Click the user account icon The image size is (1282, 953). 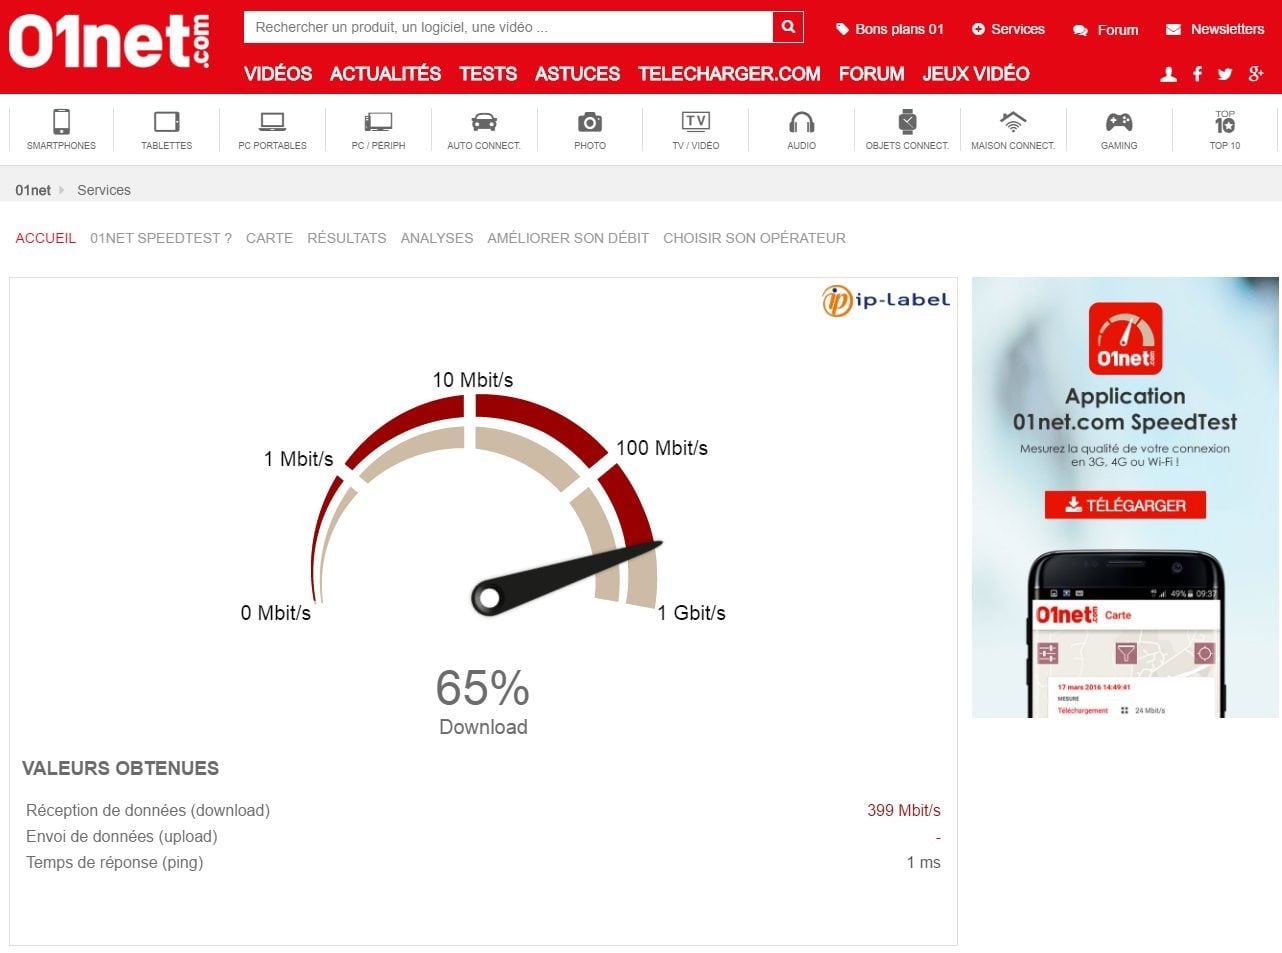[x=1168, y=74]
